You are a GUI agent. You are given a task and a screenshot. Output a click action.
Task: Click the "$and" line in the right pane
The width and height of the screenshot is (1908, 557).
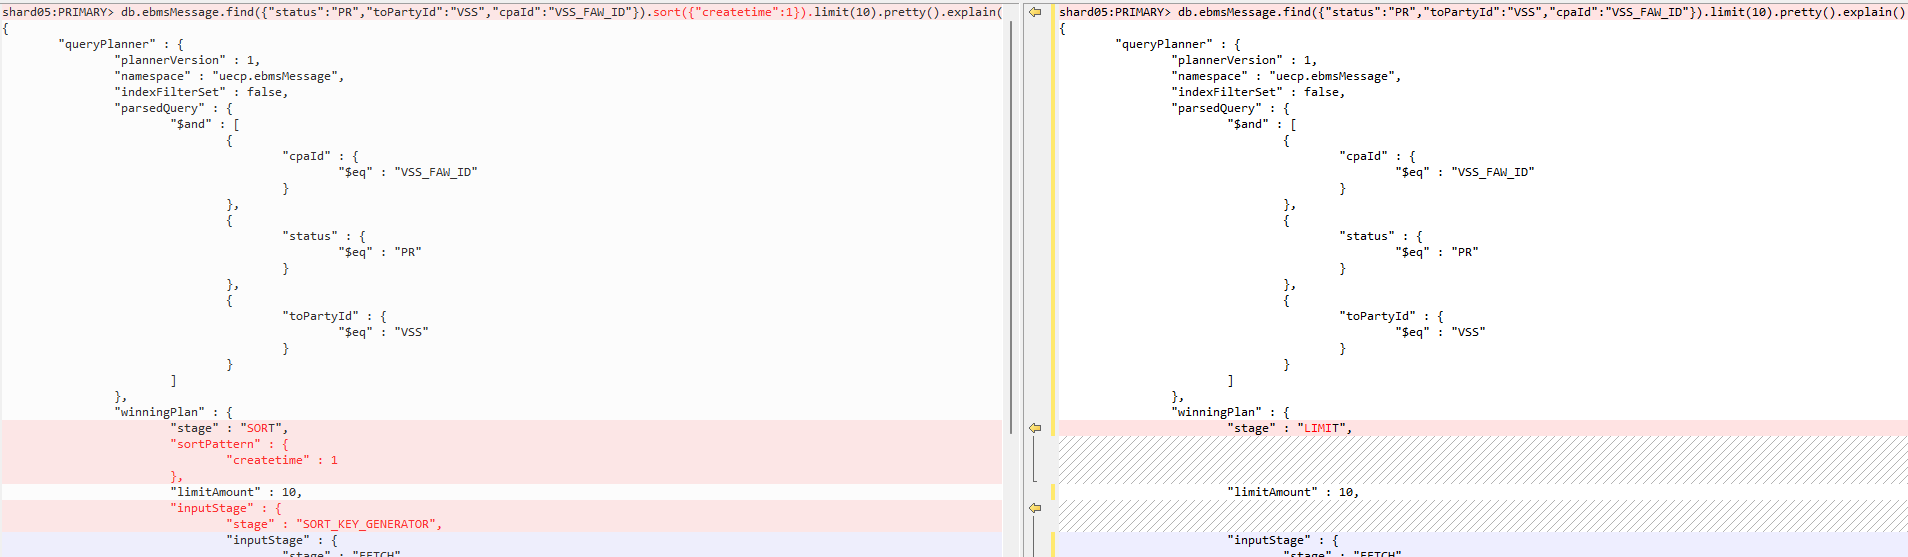[x=1262, y=124]
